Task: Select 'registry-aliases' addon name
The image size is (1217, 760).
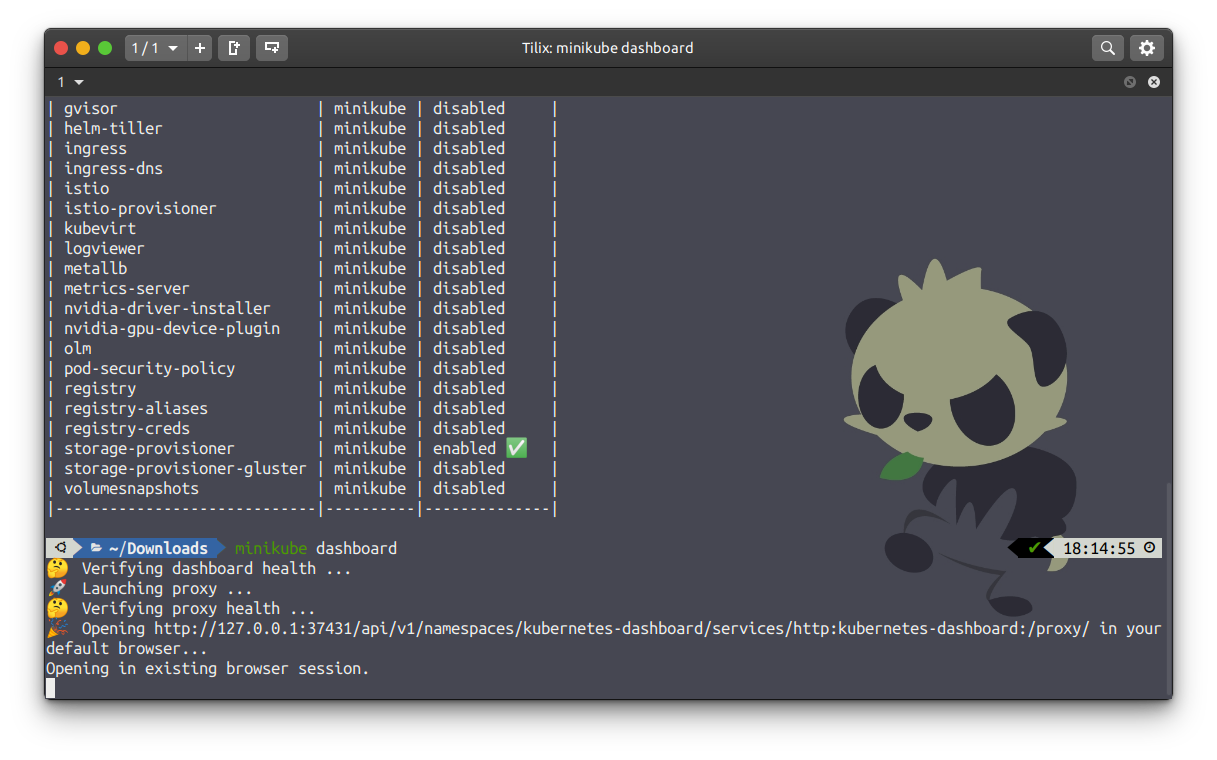Action: tap(136, 408)
